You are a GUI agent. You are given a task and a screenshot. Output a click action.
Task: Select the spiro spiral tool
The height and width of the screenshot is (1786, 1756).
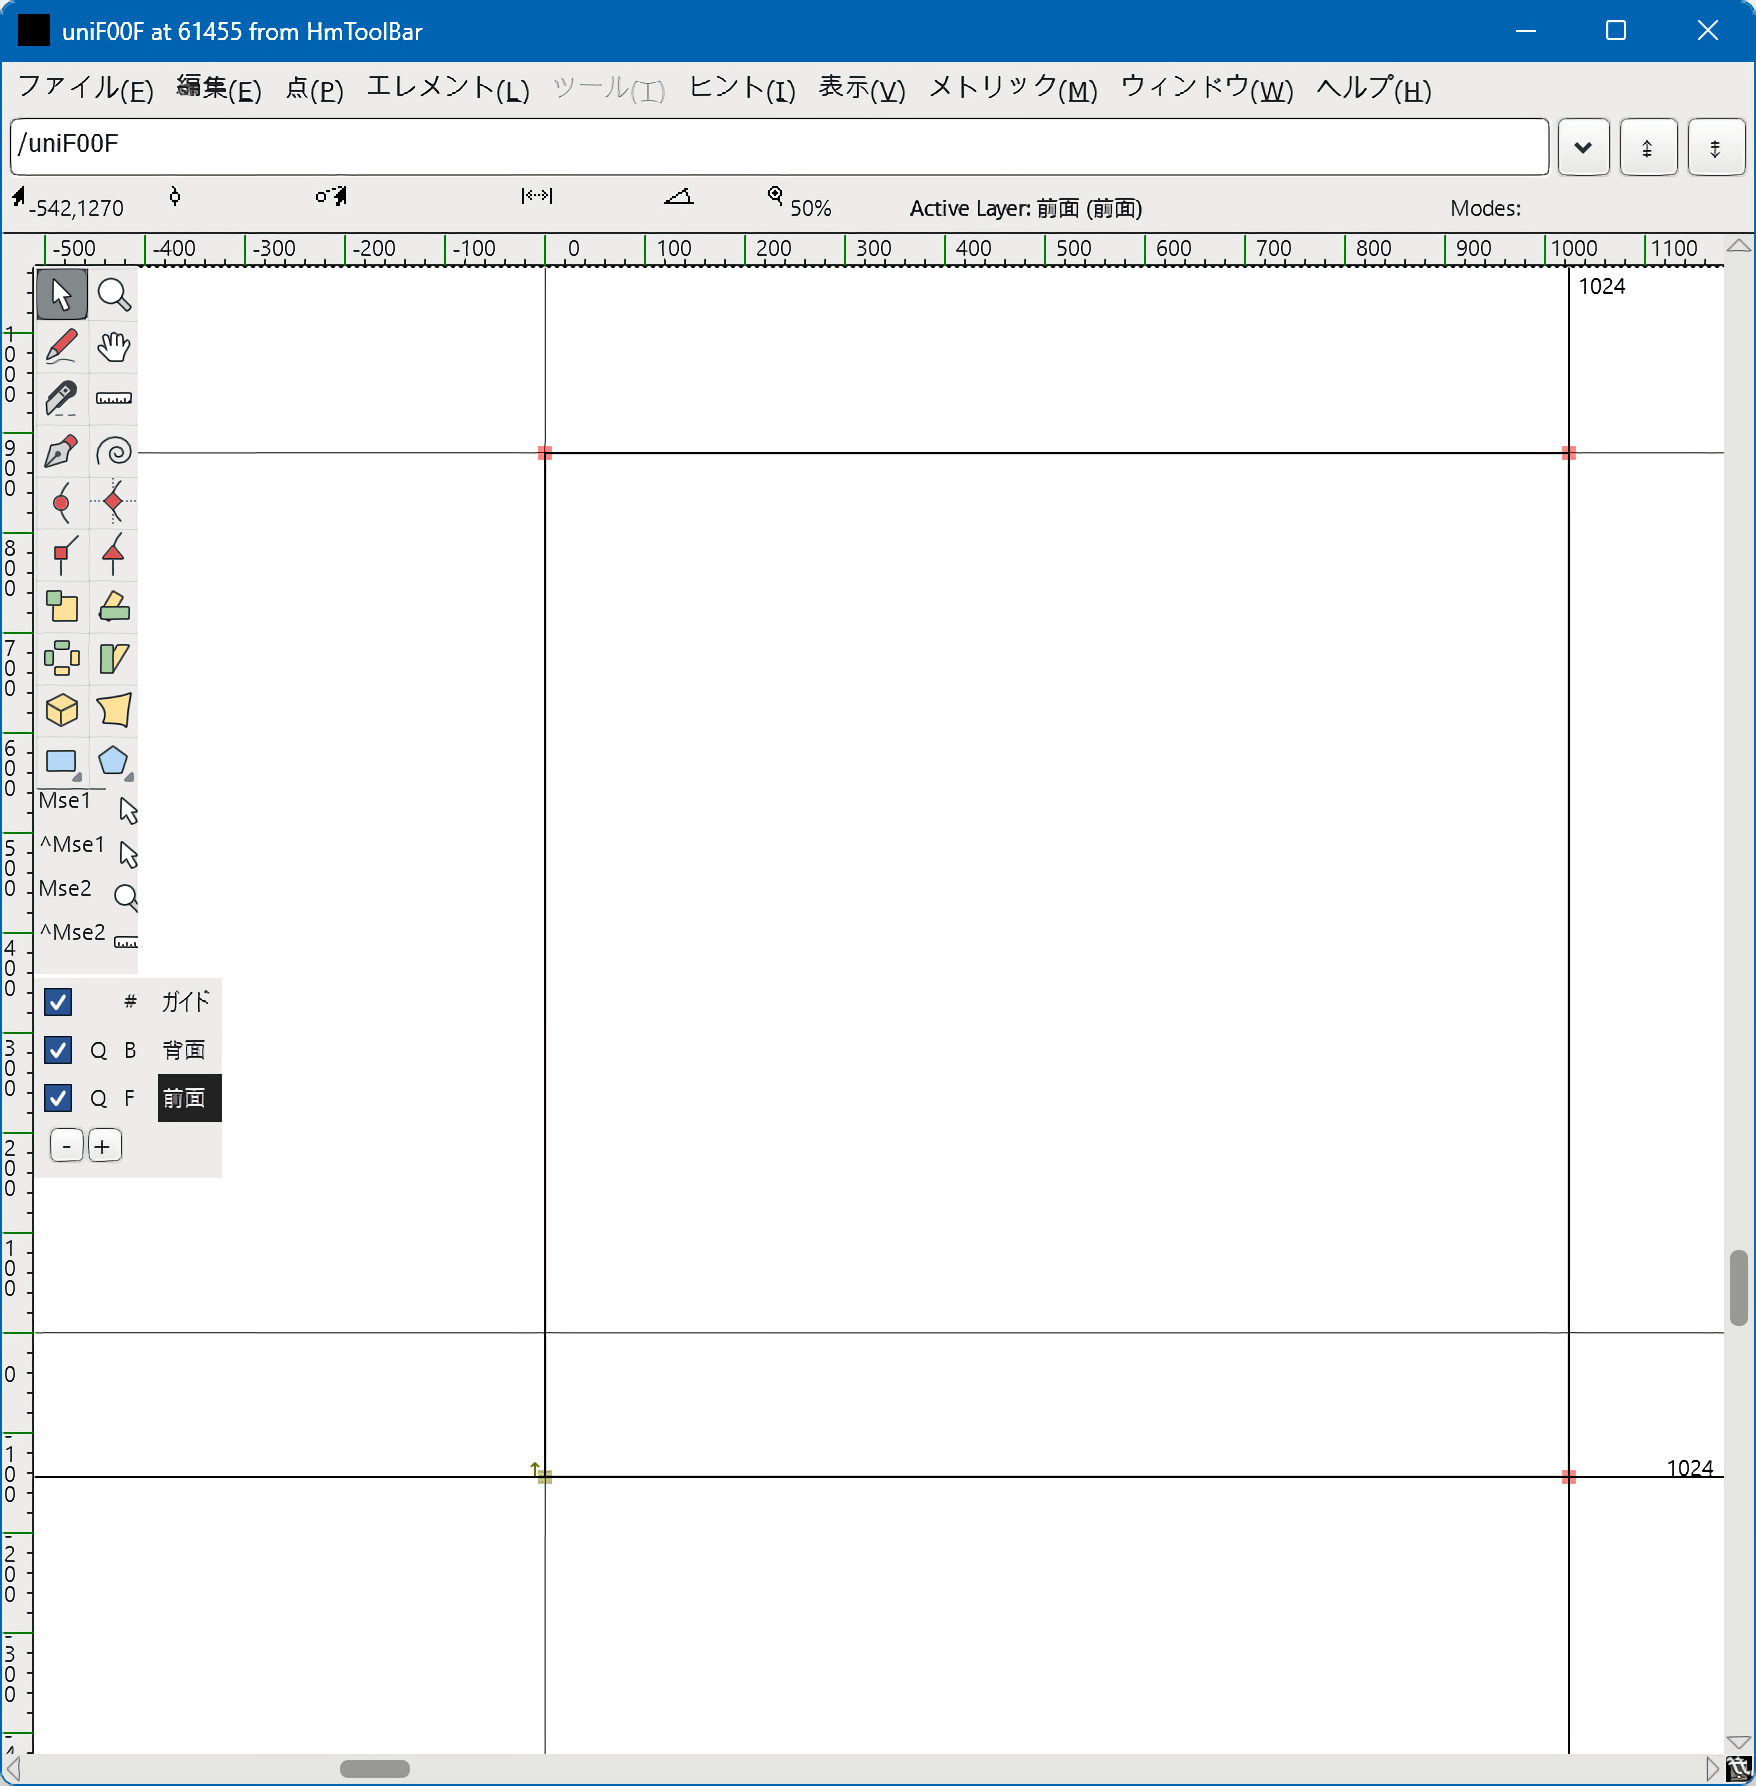click(114, 451)
